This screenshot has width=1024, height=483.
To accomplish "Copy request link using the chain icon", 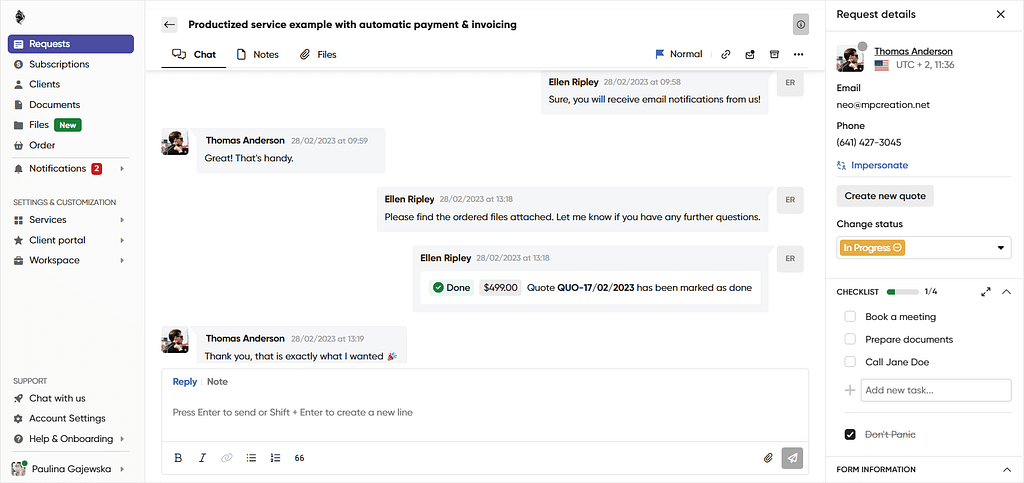I will point(726,55).
